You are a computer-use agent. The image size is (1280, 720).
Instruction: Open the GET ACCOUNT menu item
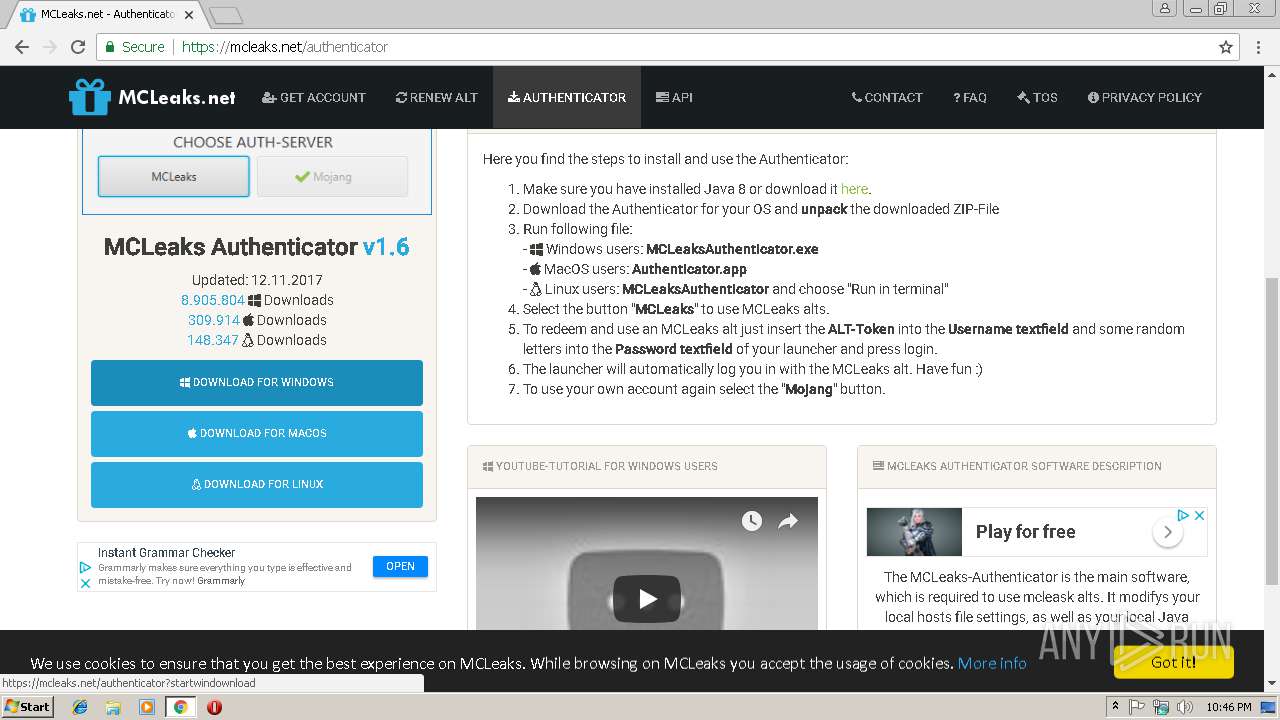314,97
